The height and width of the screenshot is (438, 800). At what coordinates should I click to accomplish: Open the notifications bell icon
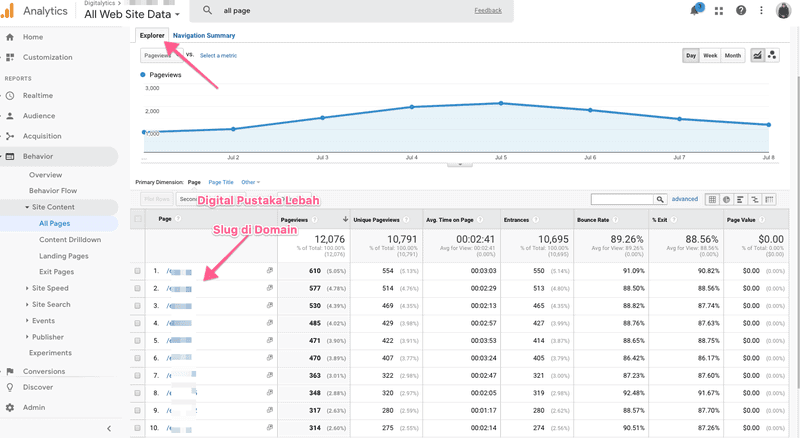[x=695, y=10]
